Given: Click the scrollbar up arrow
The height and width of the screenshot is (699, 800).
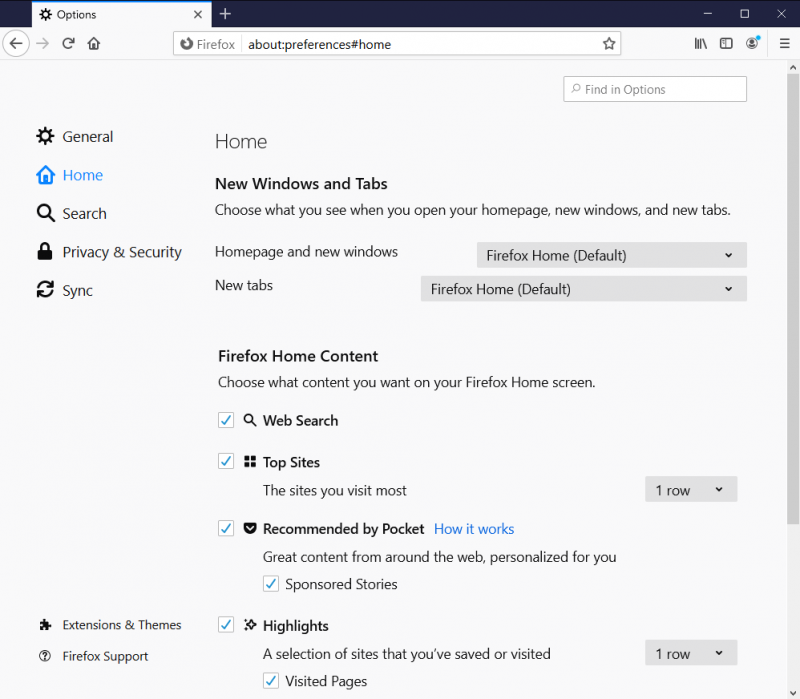Looking at the screenshot, I should (792, 67).
